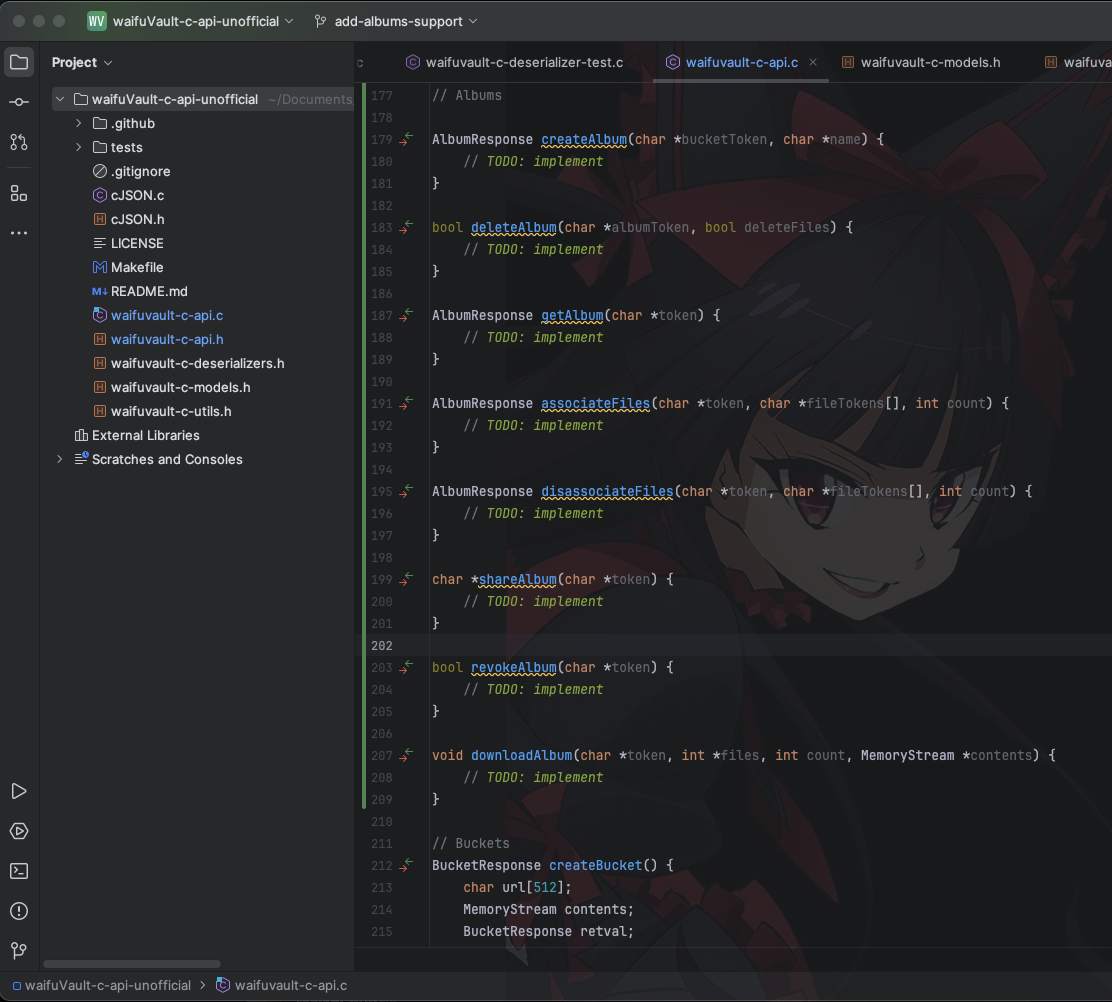
Task: Click the gutter marker beside createBucket line 212
Action: coord(406,864)
